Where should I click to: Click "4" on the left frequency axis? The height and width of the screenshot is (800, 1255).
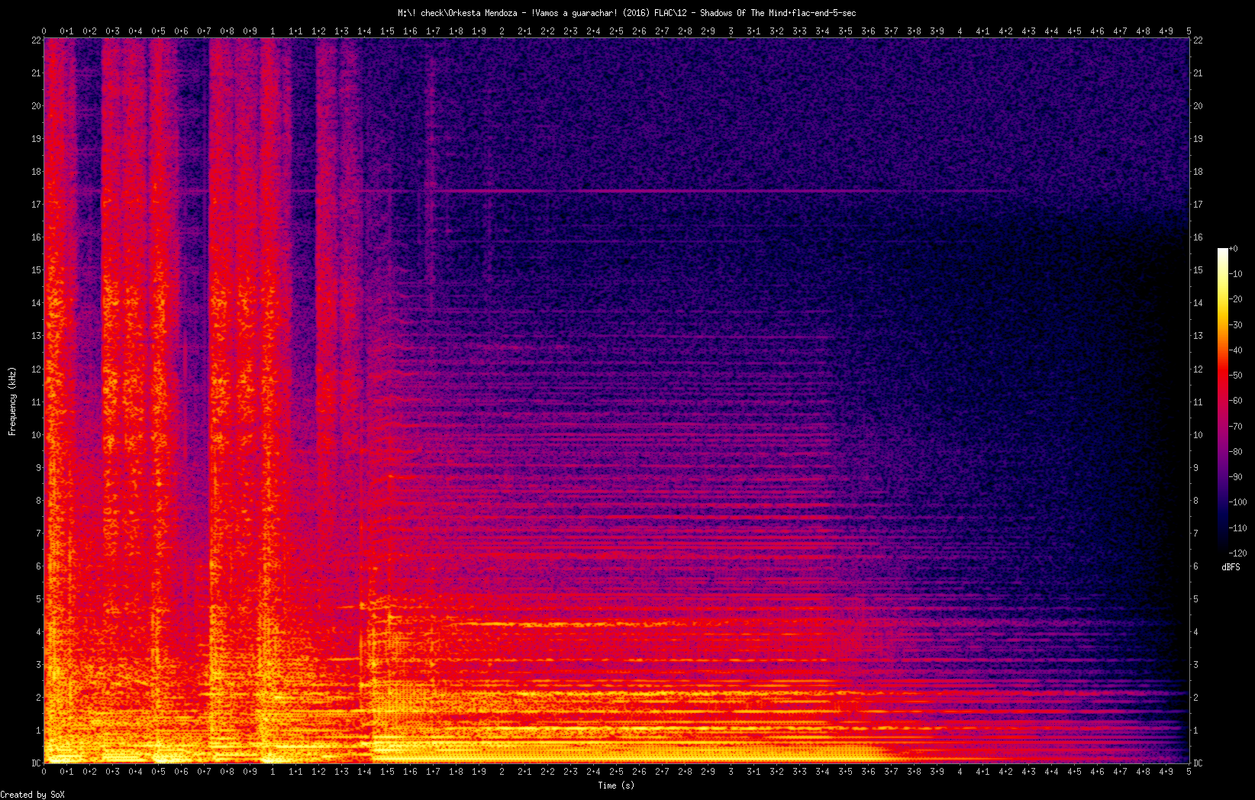[x=36, y=632]
